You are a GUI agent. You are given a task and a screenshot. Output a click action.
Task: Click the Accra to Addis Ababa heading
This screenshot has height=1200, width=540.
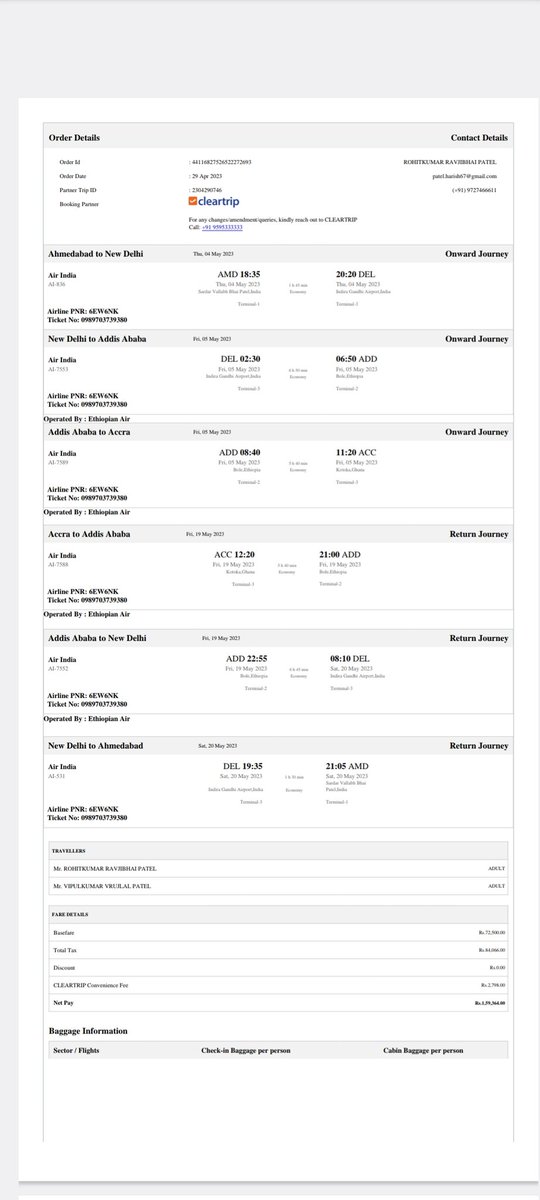click(x=89, y=534)
